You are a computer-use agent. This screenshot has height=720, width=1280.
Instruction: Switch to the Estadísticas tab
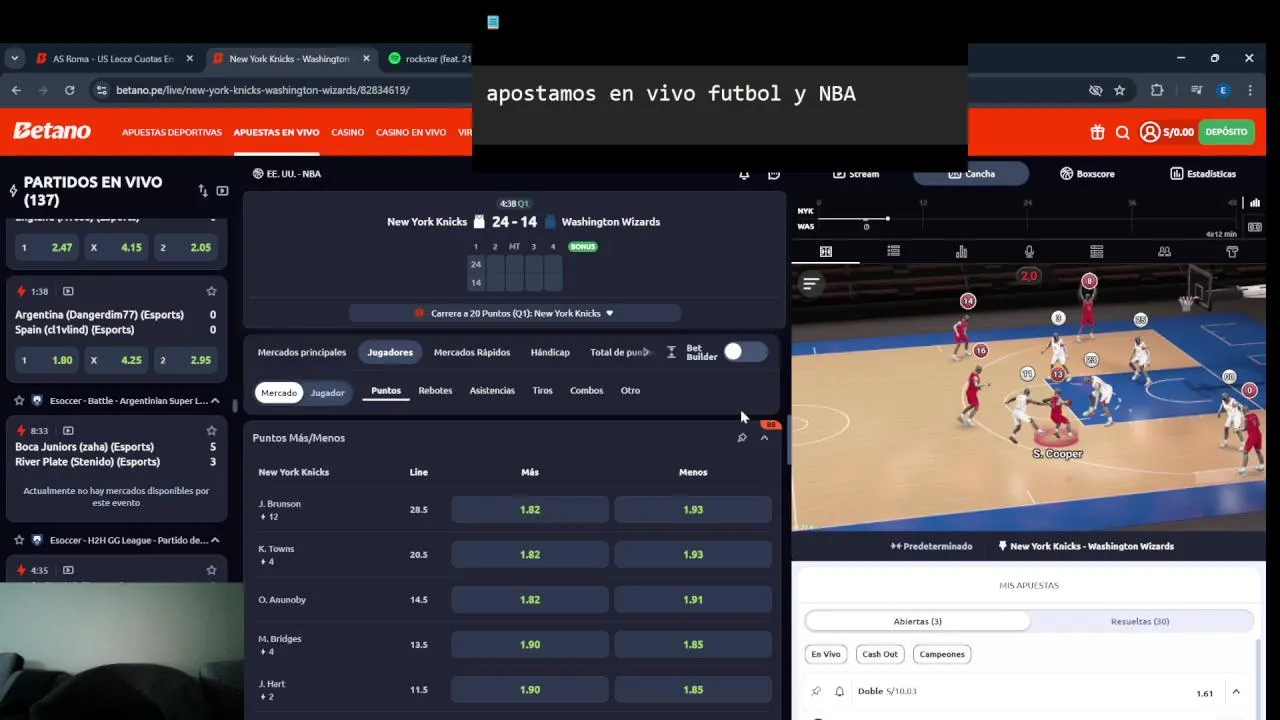[1203, 174]
